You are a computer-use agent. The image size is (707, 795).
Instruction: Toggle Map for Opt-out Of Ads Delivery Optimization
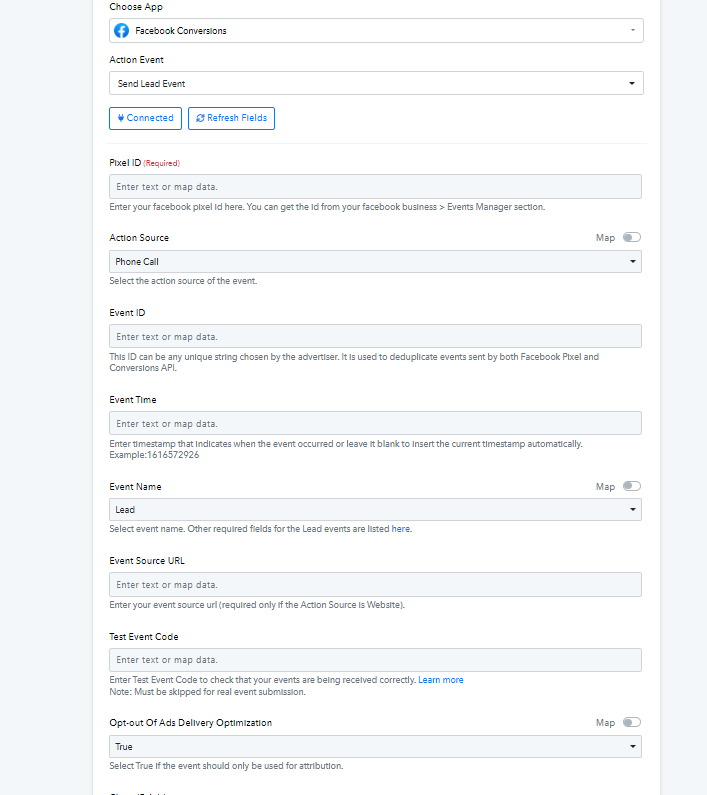(631, 723)
